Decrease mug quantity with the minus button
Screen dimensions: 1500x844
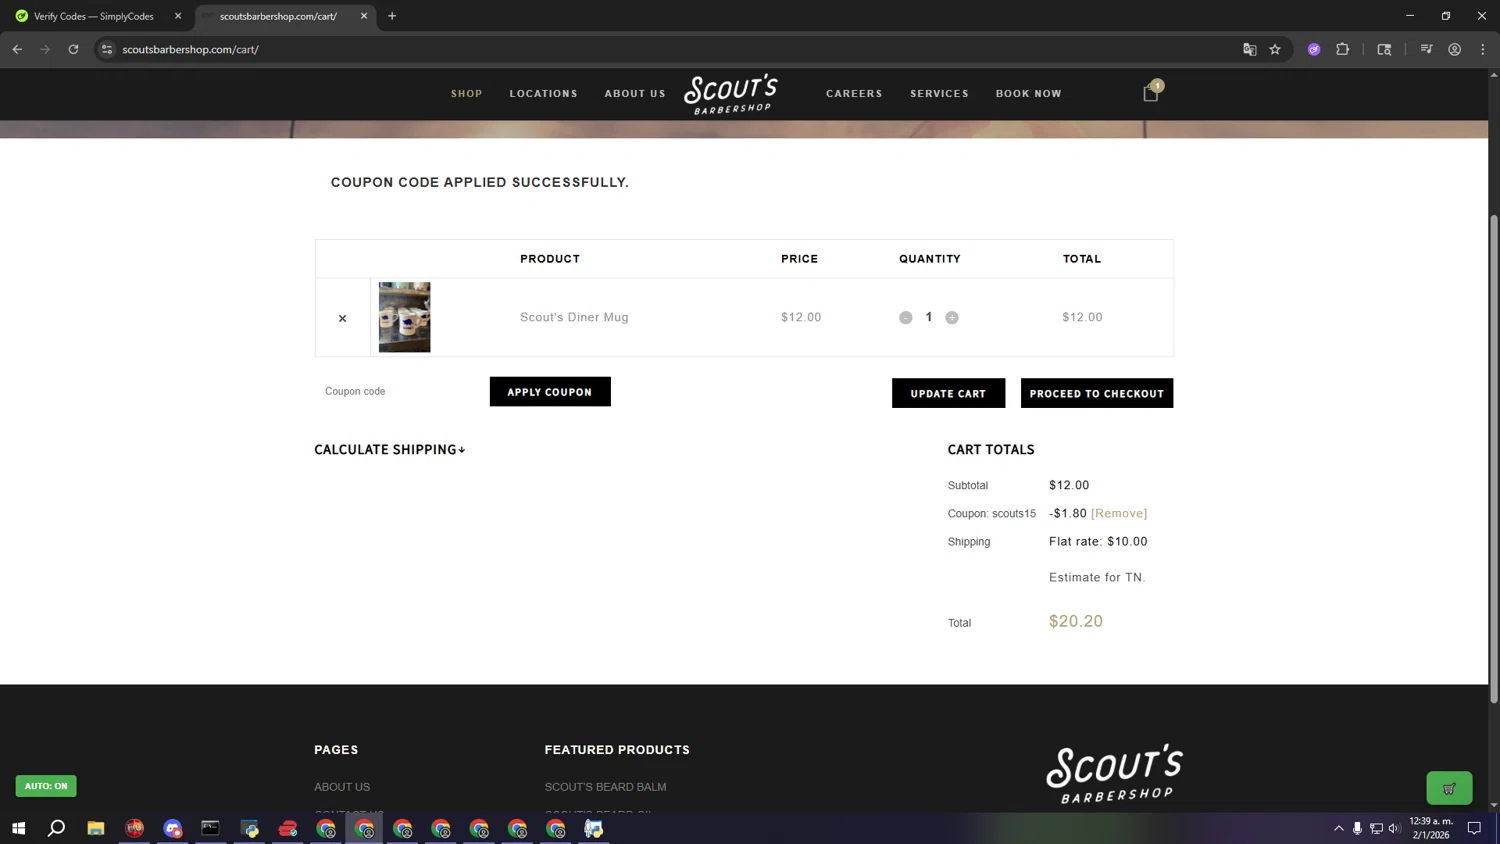click(x=905, y=317)
